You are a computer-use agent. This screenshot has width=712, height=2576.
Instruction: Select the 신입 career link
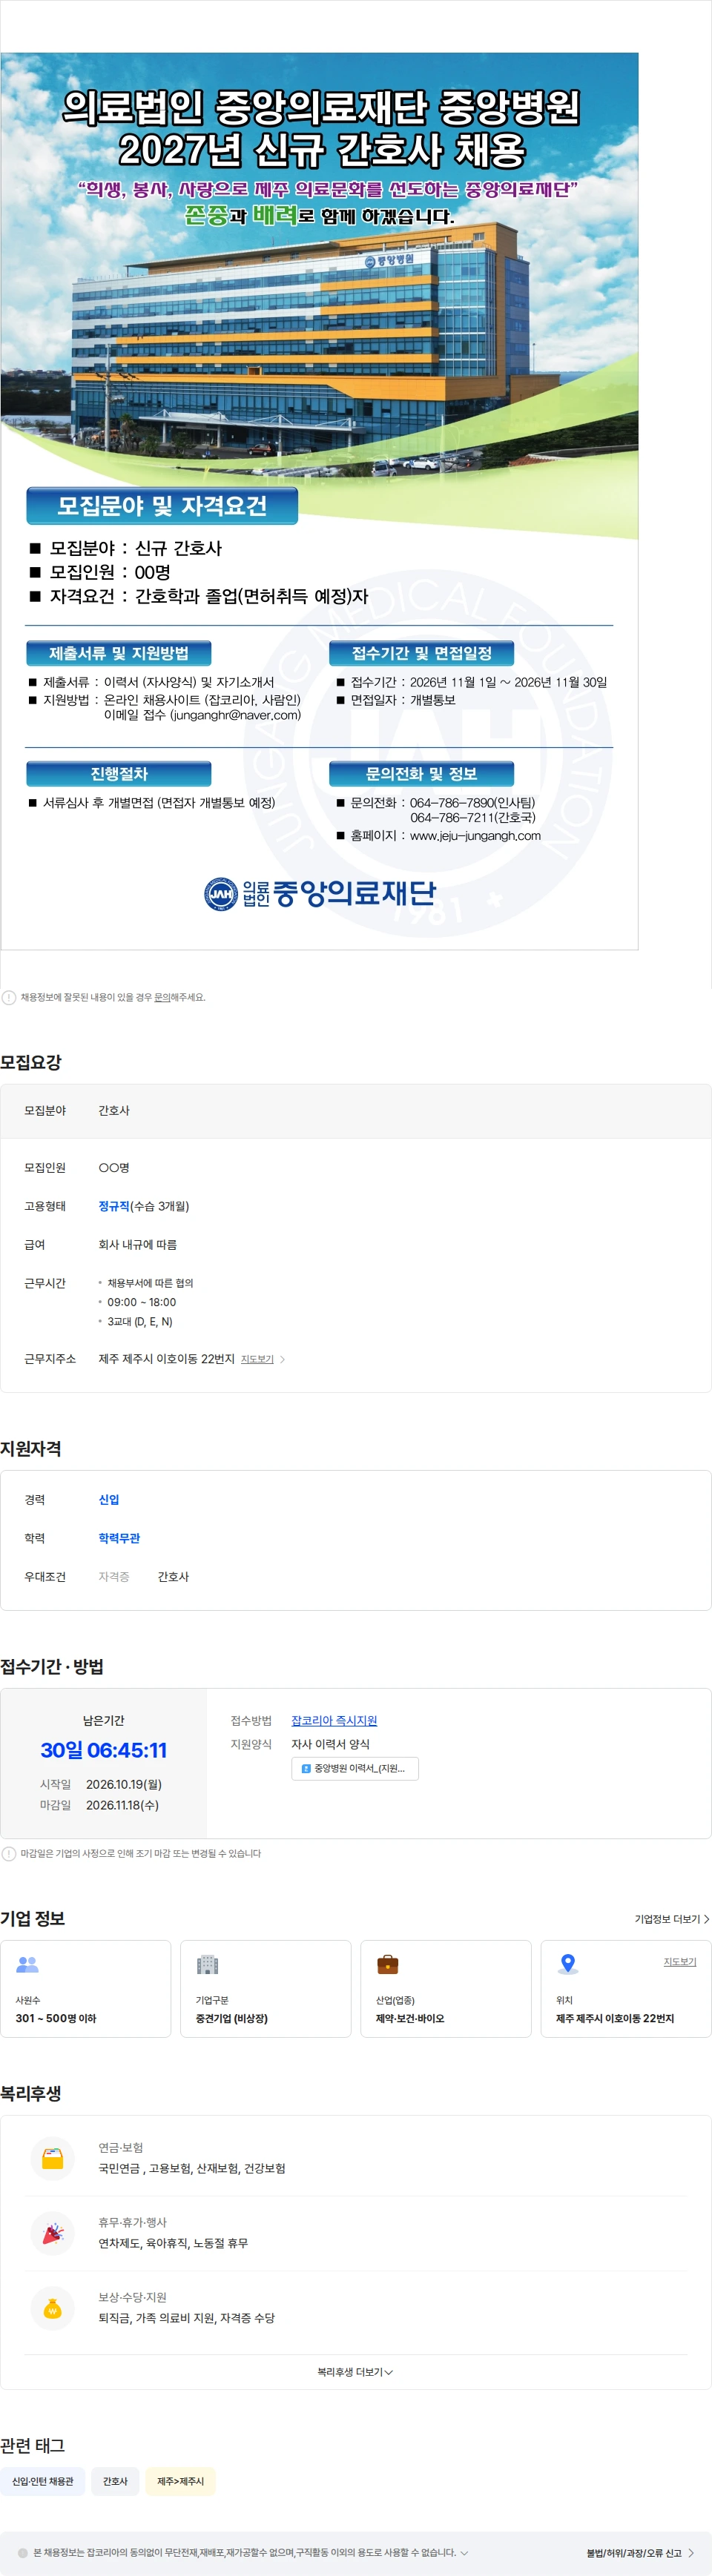click(x=109, y=1499)
